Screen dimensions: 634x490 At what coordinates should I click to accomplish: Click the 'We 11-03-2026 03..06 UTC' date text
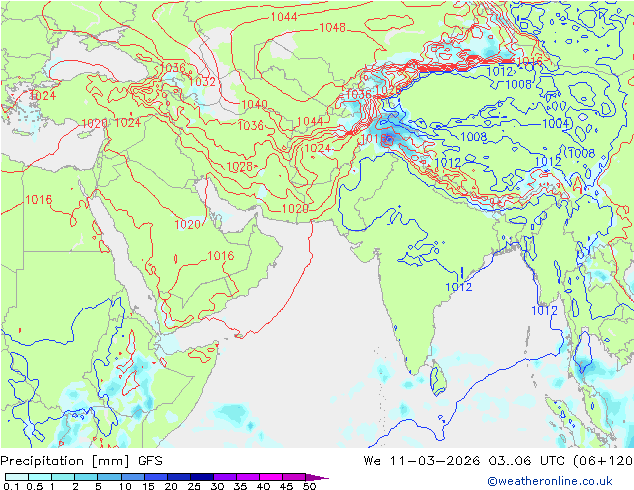coord(466,461)
